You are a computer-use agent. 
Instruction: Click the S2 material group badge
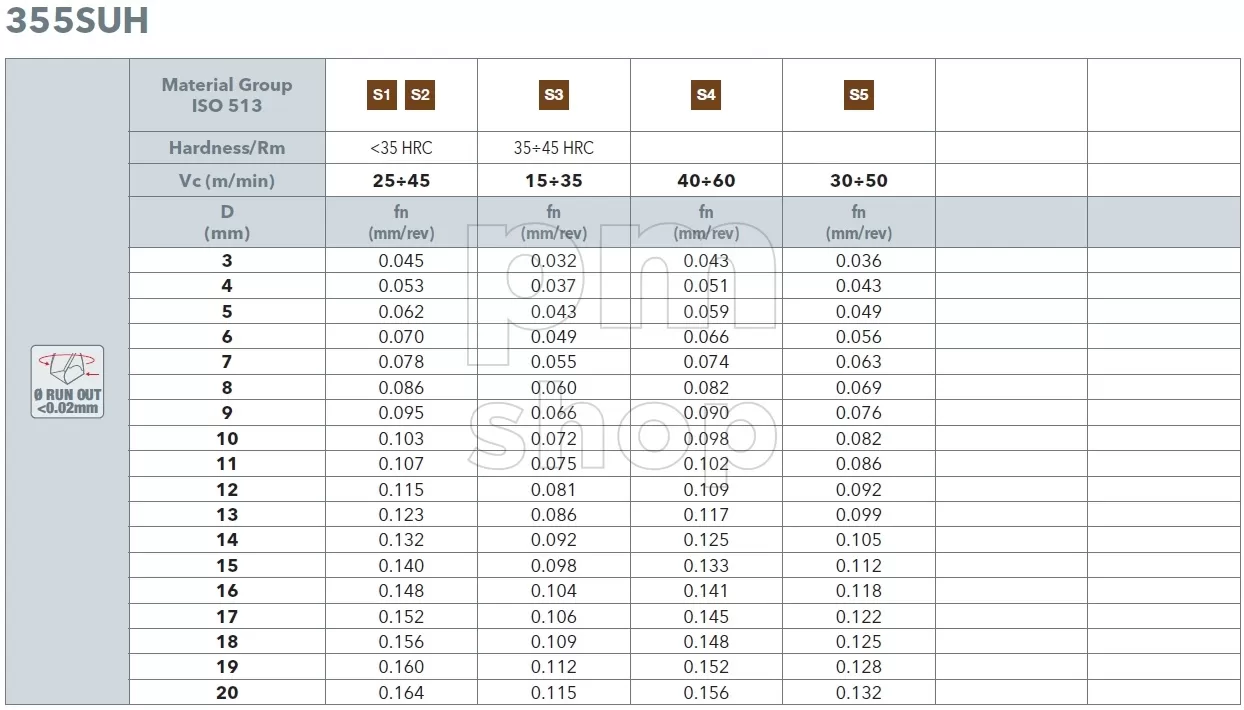point(420,95)
